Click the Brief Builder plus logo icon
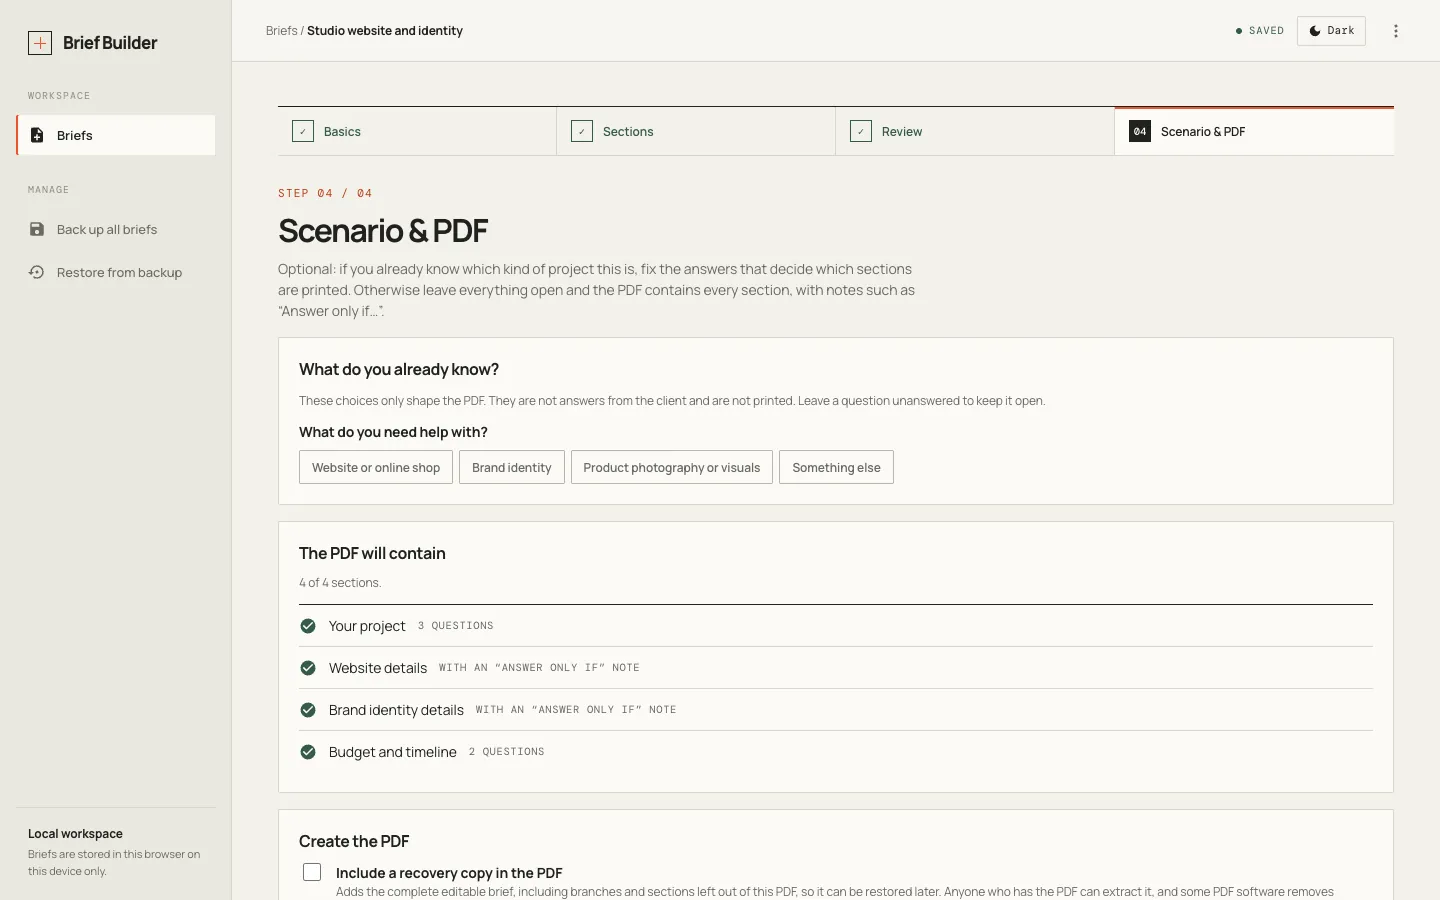 tap(40, 43)
